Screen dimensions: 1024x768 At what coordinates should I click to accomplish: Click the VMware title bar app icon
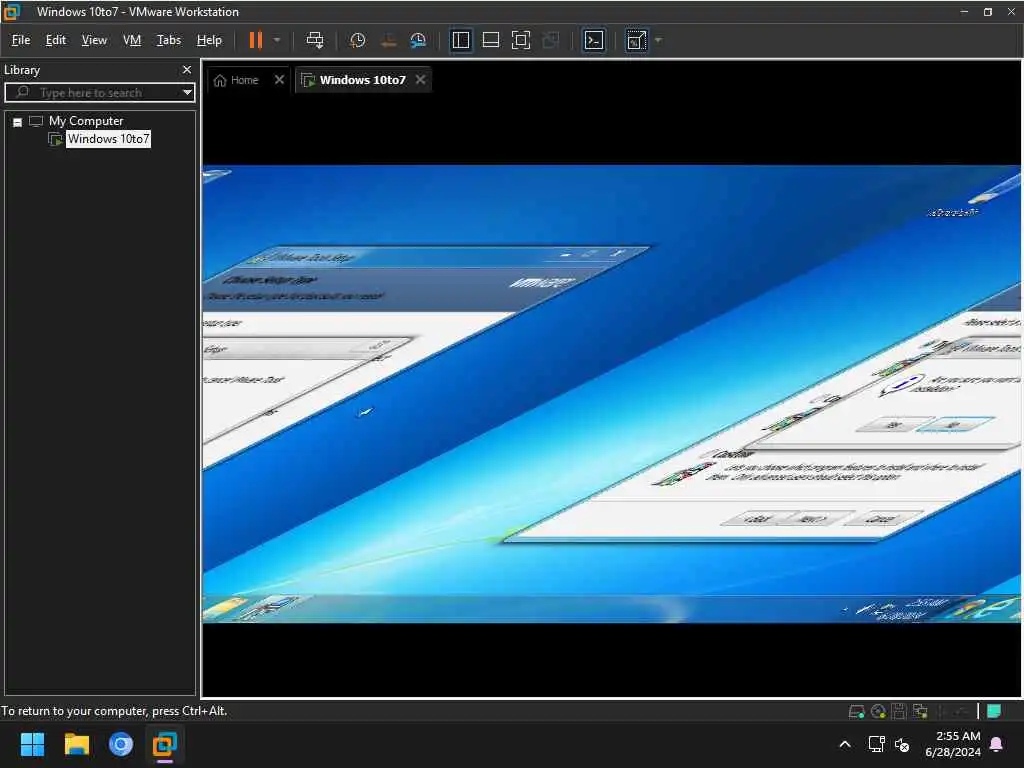(x=11, y=12)
